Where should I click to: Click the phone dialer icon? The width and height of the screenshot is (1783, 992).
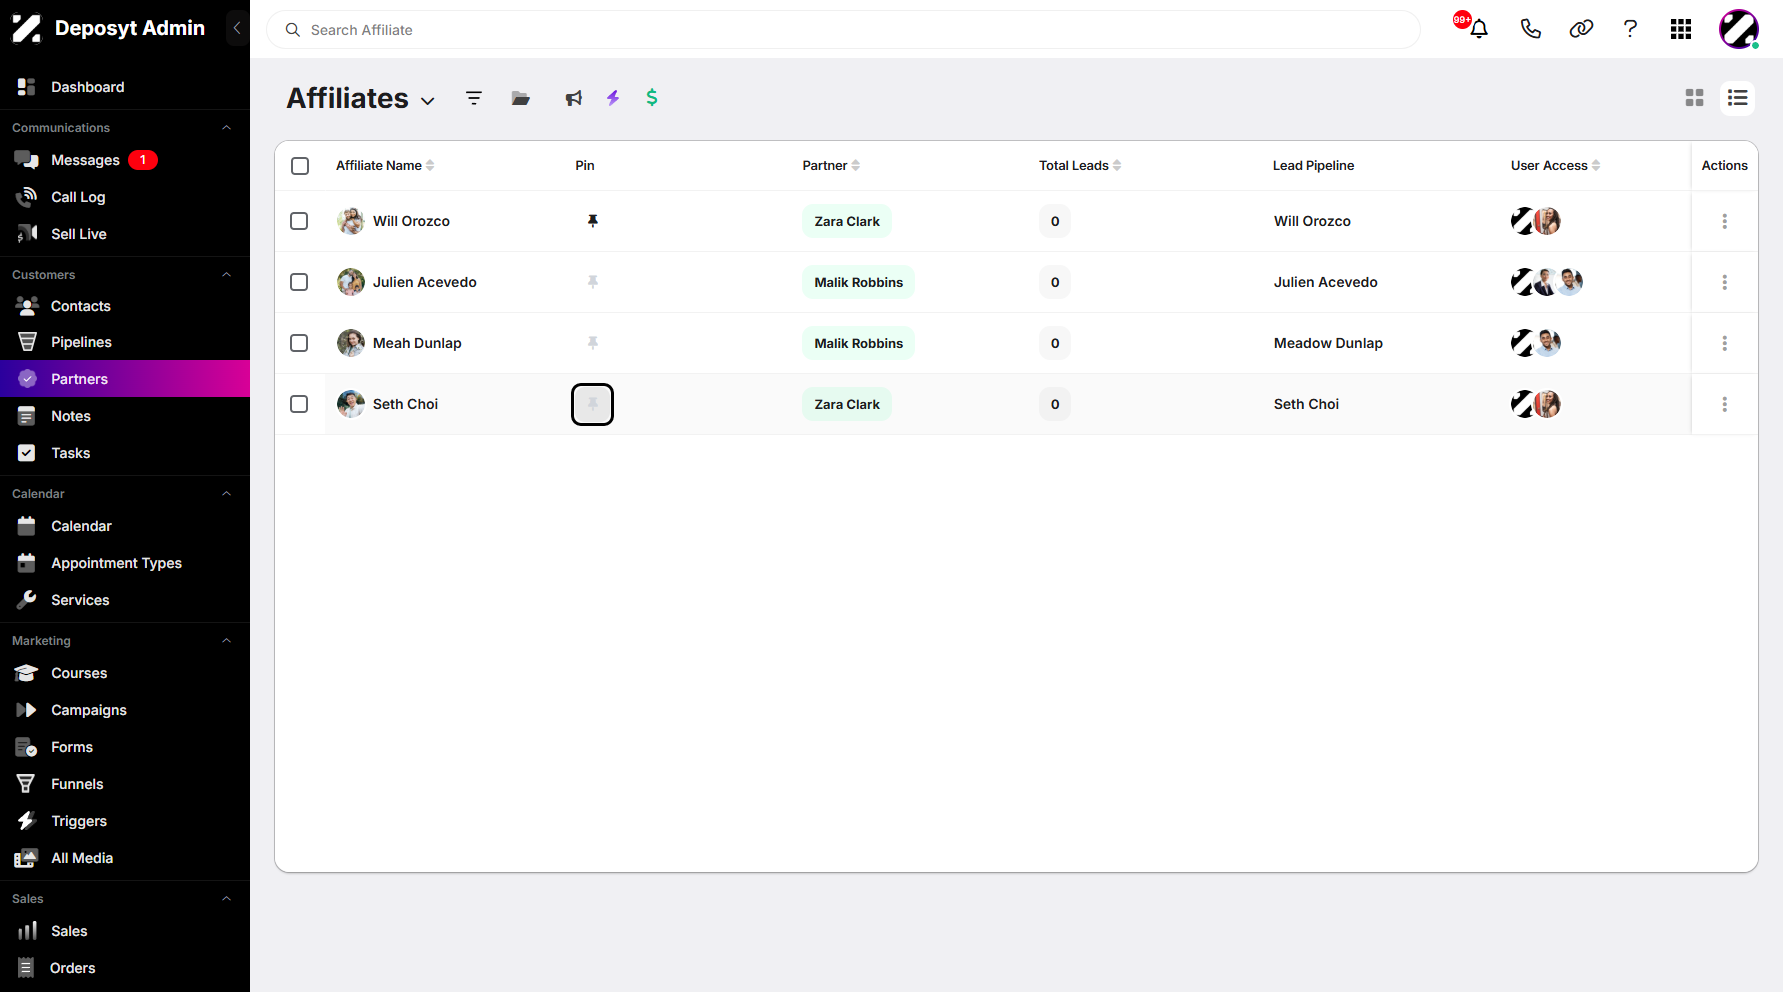(x=1530, y=29)
